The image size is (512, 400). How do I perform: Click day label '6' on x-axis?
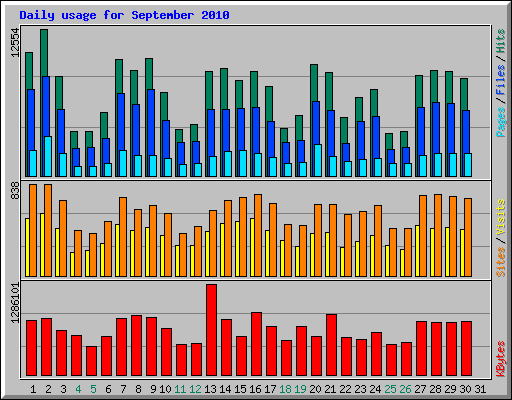click(x=108, y=389)
